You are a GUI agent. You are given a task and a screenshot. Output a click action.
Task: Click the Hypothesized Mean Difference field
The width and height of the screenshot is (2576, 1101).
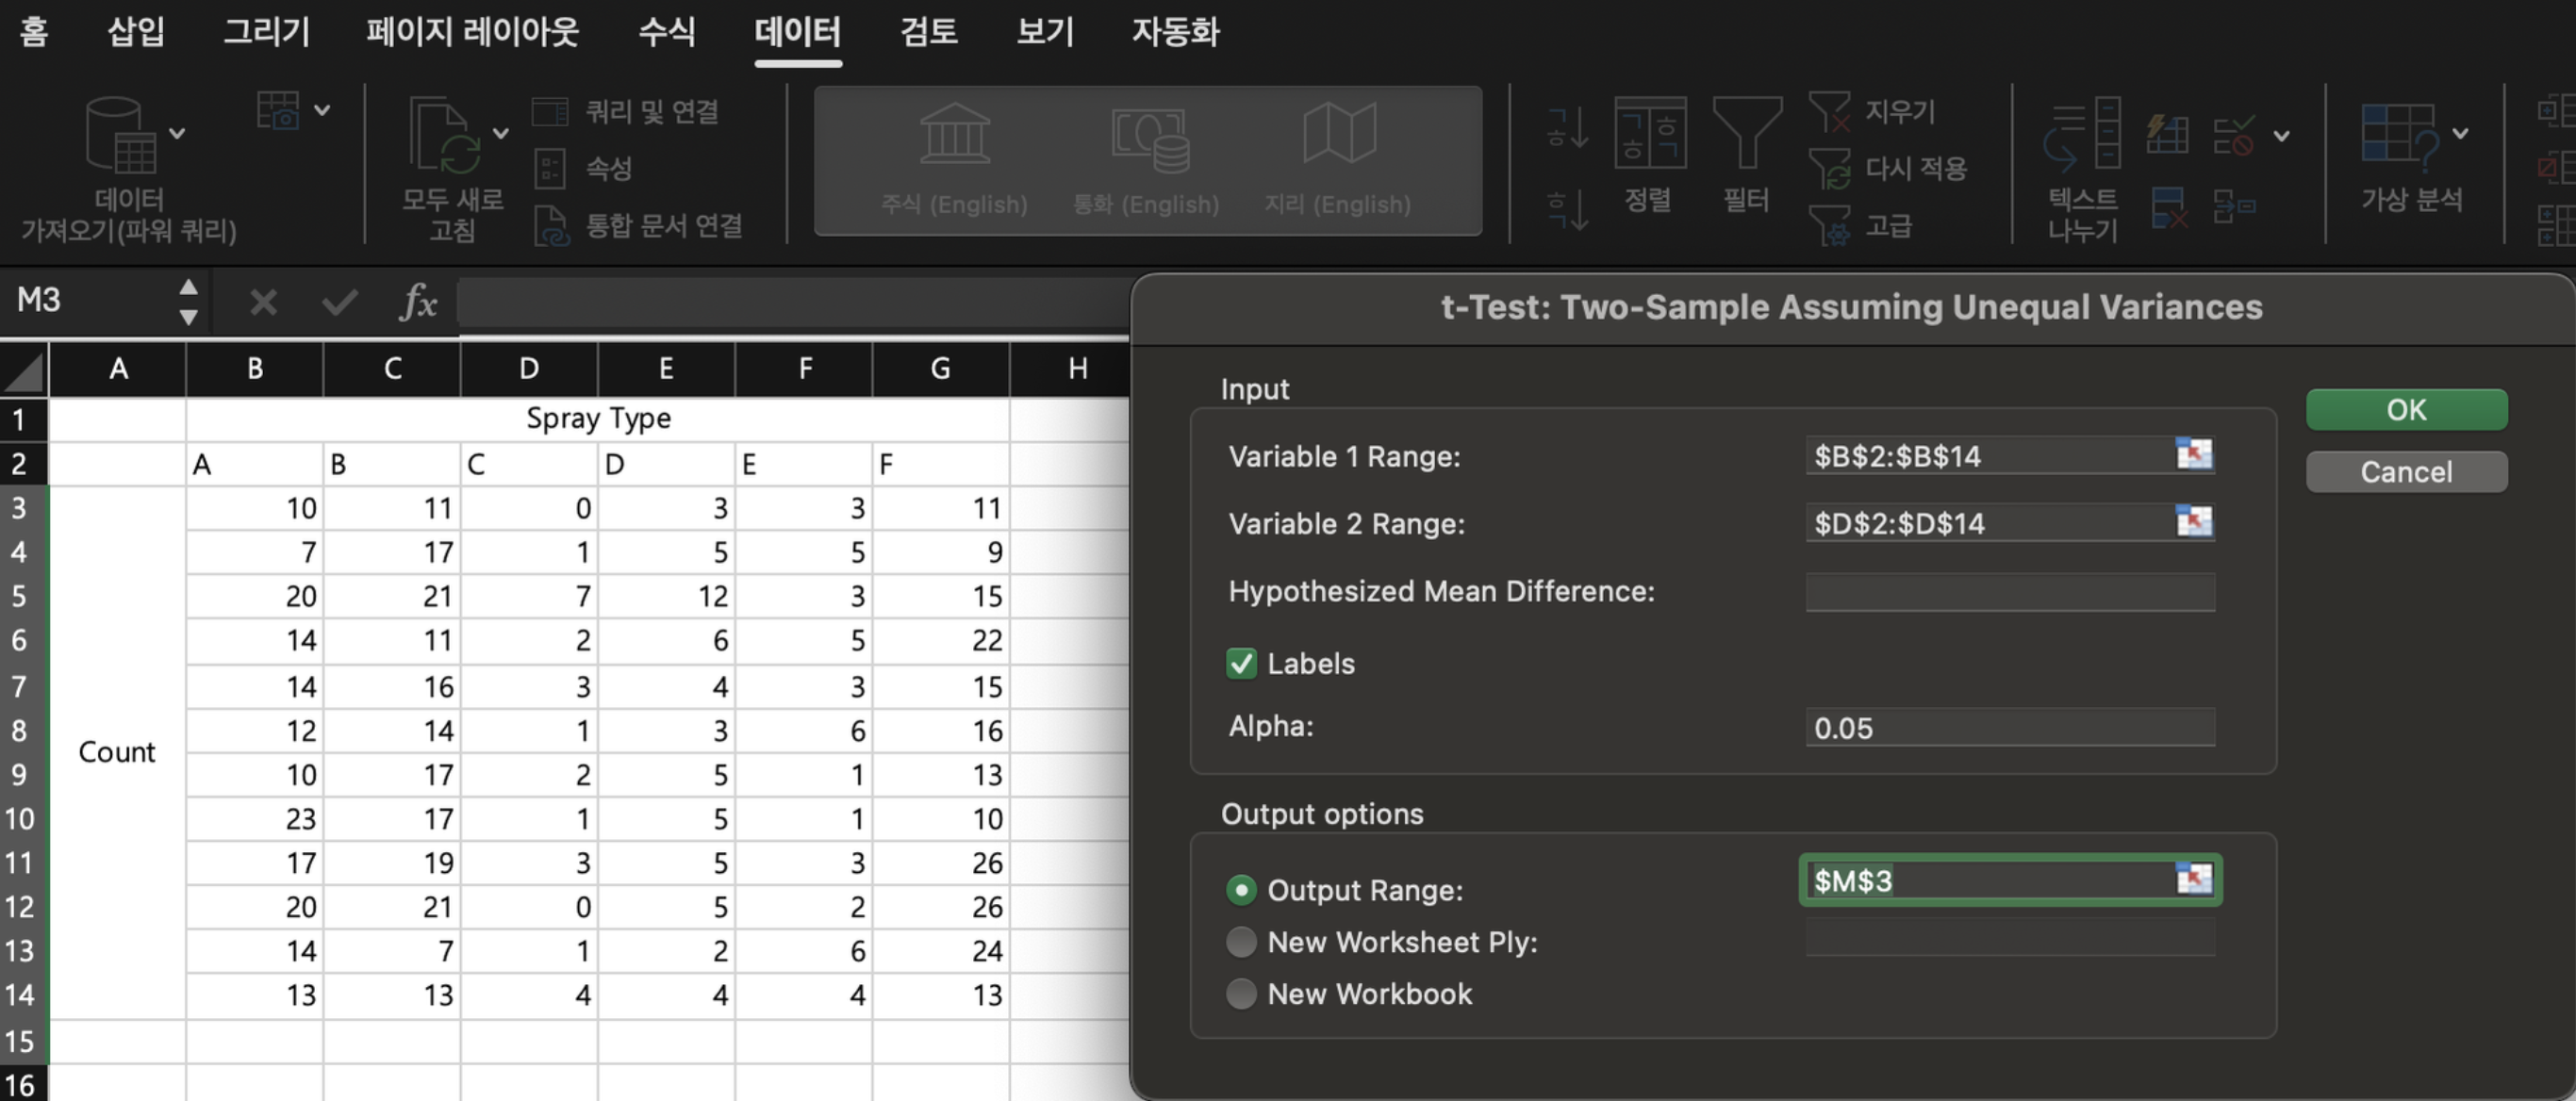(2009, 592)
